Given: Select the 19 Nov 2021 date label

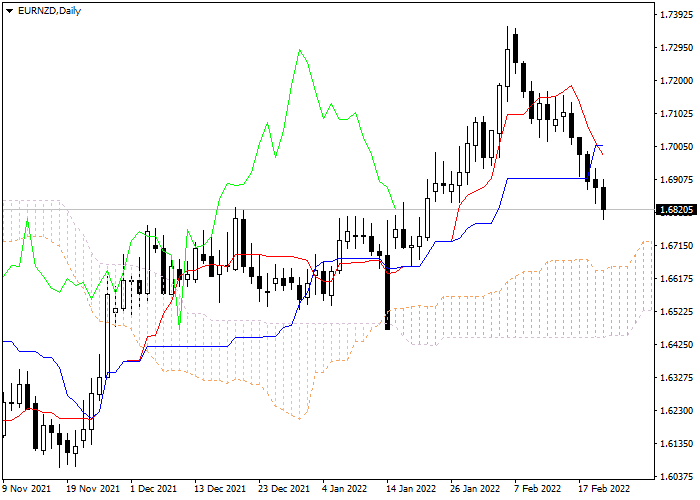Looking at the screenshot, I should [92, 489].
